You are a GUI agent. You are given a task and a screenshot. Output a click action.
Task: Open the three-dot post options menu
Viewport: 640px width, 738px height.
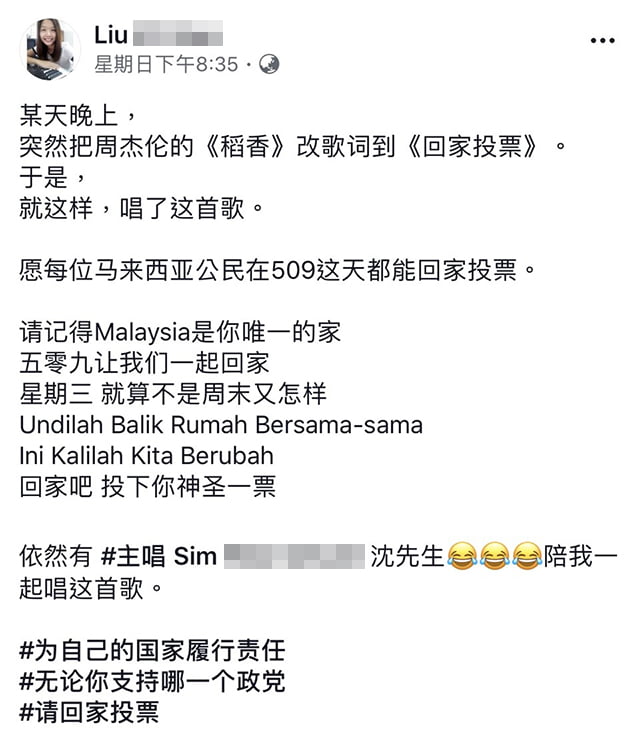click(602, 40)
